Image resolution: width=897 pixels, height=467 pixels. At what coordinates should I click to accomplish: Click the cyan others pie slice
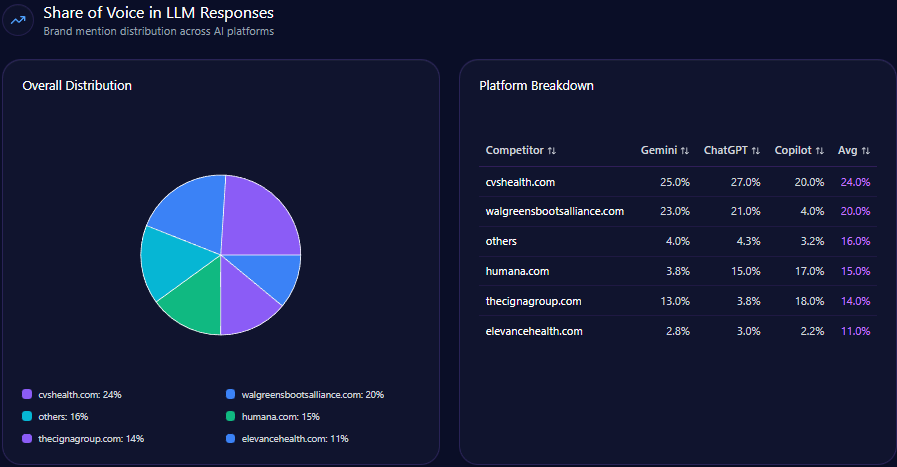pyautogui.click(x=164, y=262)
